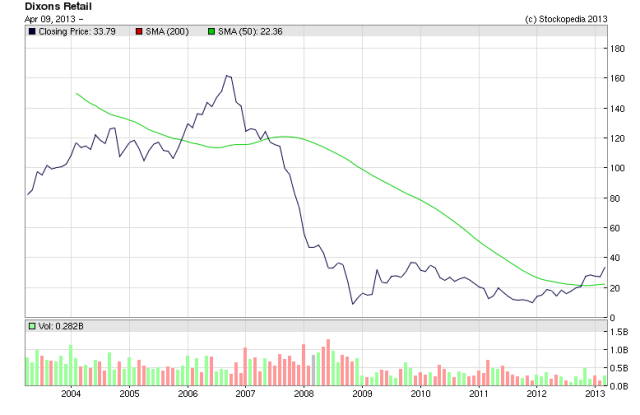Image resolution: width=640 pixels, height=415 pixels.
Task: Click the 'Vol: 0.282B' volume label
Action: (x=61, y=326)
